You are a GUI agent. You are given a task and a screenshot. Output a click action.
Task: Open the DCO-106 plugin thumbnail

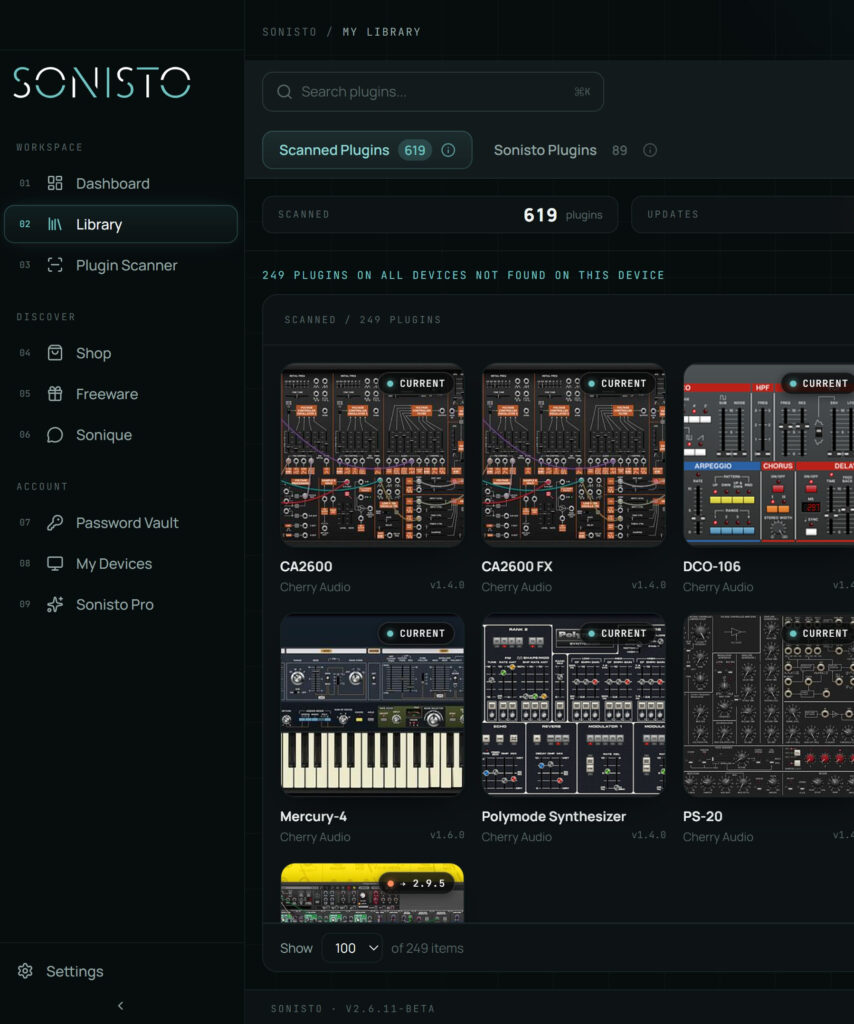pyautogui.click(x=768, y=455)
